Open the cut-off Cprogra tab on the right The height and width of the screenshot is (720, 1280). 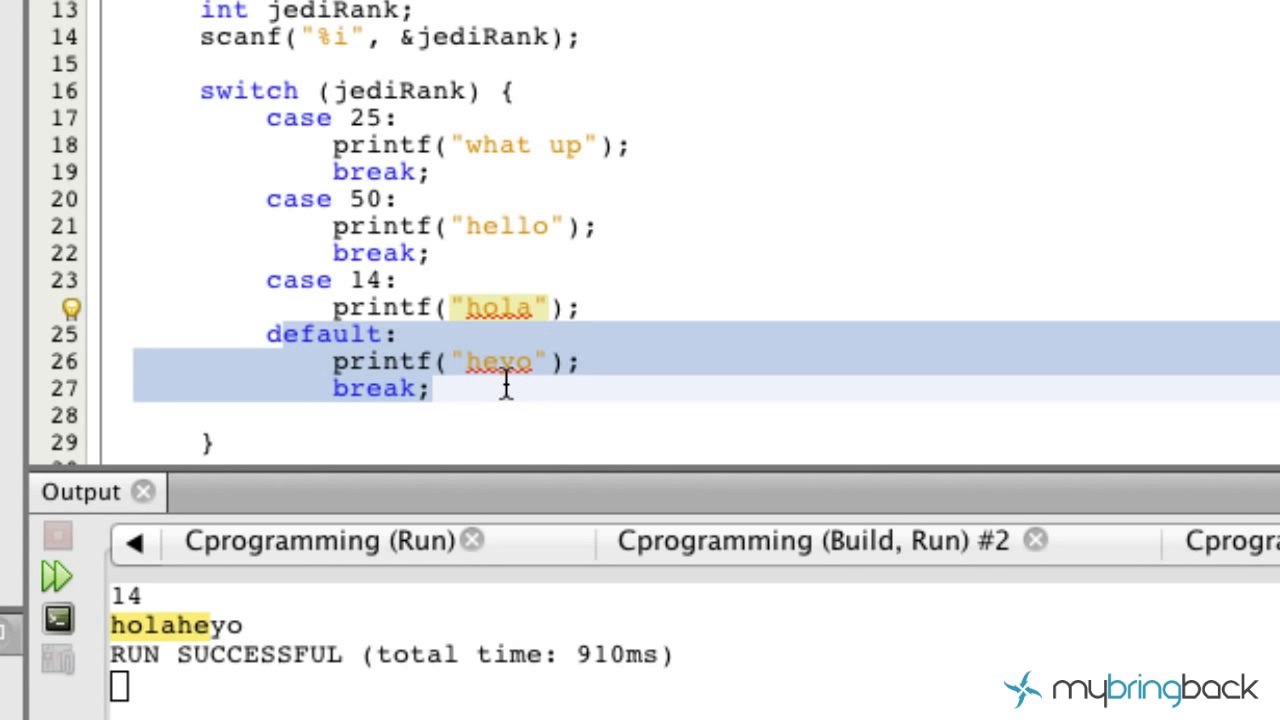click(x=1232, y=541)
